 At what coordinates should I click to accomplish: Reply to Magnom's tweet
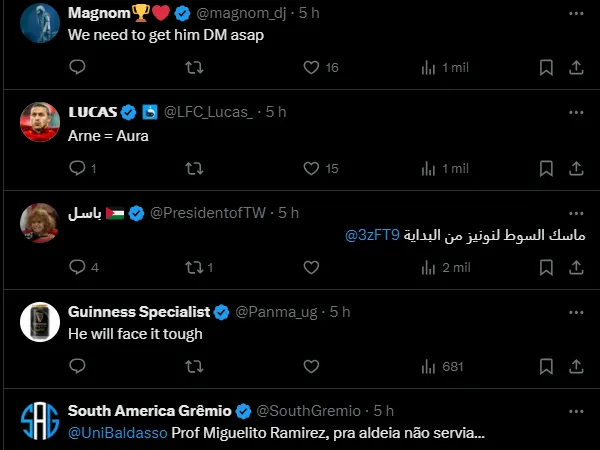(x=78, y=67)
